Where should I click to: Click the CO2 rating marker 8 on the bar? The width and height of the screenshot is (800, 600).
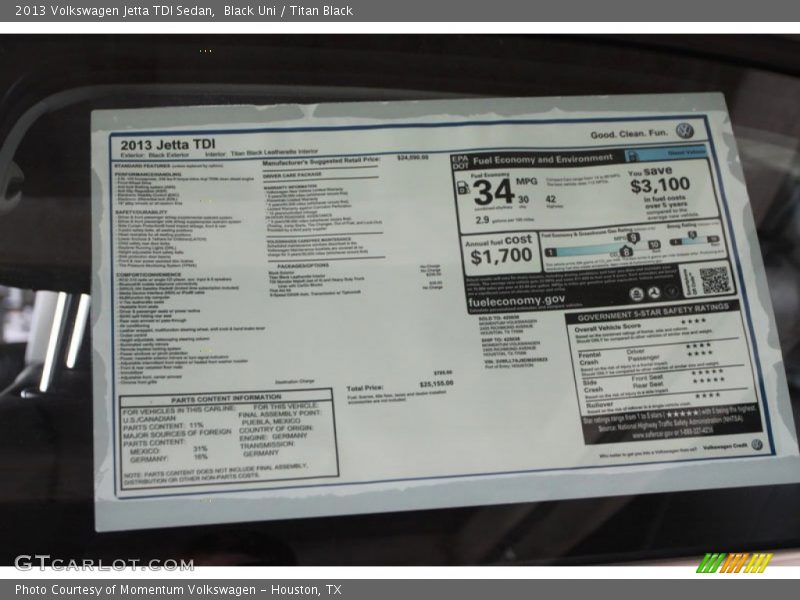coord(626,251)
